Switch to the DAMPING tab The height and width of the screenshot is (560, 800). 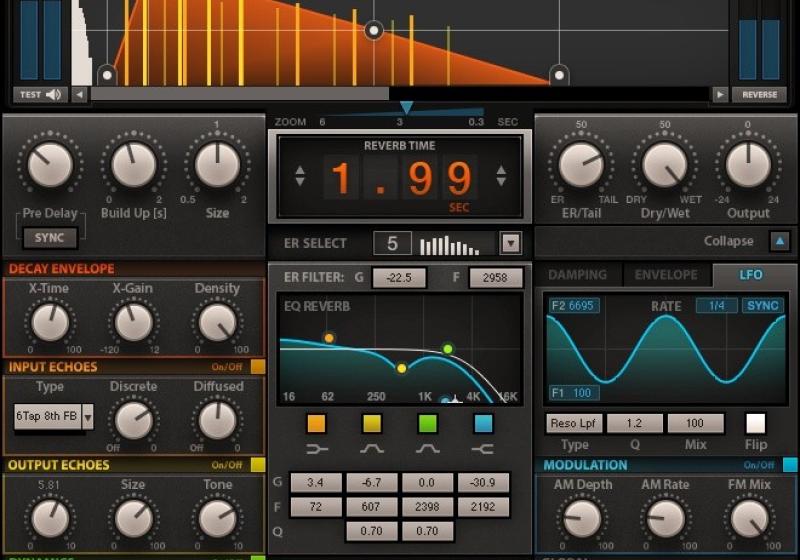click(x=578, y=275)
